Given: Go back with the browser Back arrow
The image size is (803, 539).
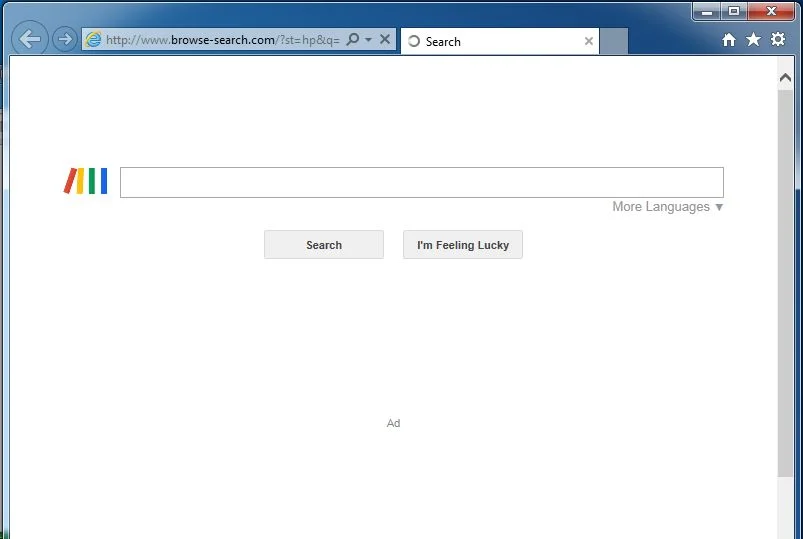Looking at the screenshot, I should (x=30, y=38).
